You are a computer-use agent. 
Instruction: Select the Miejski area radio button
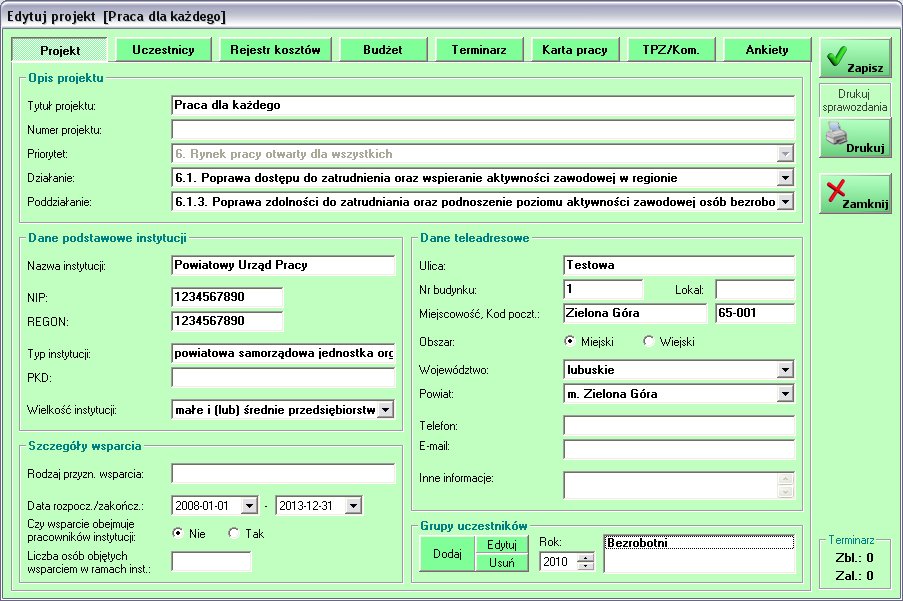[x=571, y=341]
